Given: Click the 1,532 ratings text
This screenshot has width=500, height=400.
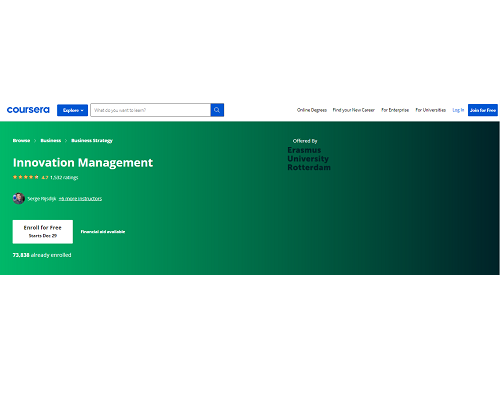Looking at the screenshot, I should point(64,177).
